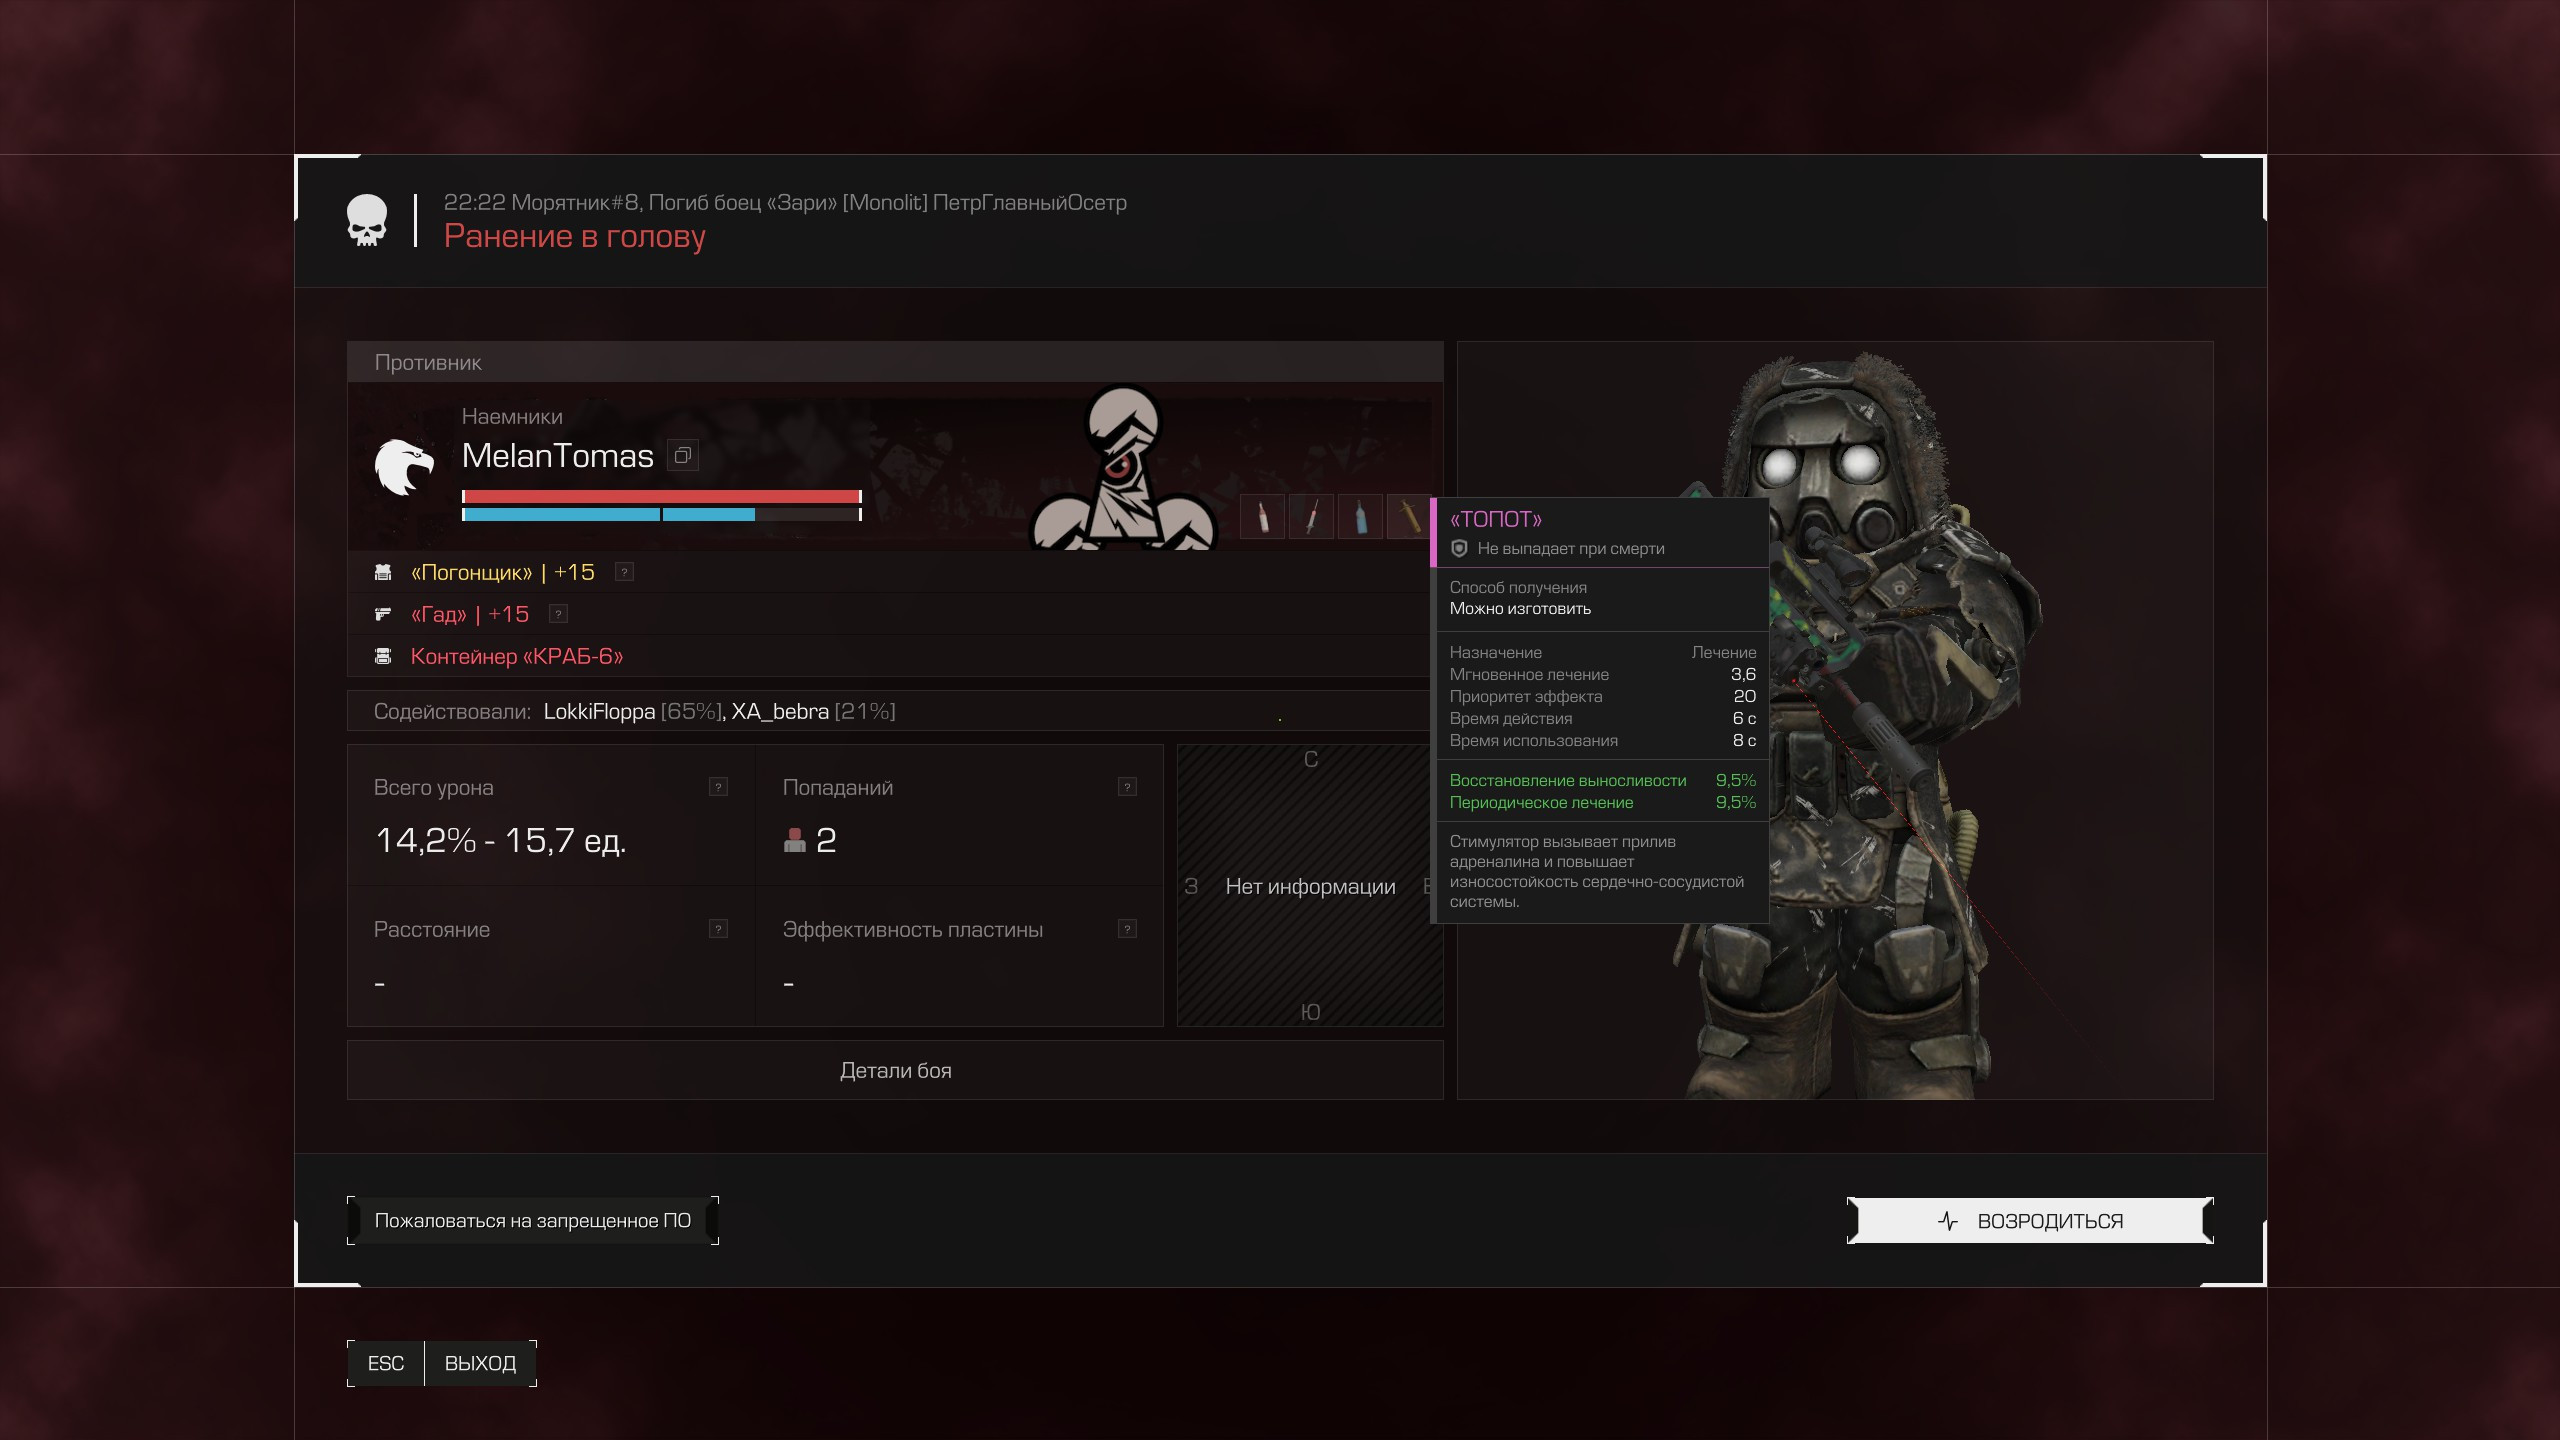Click the Возродиться respawn button
Image resolution: width=2560 pixels, height=1440 pixels.
point(2030,1221)
